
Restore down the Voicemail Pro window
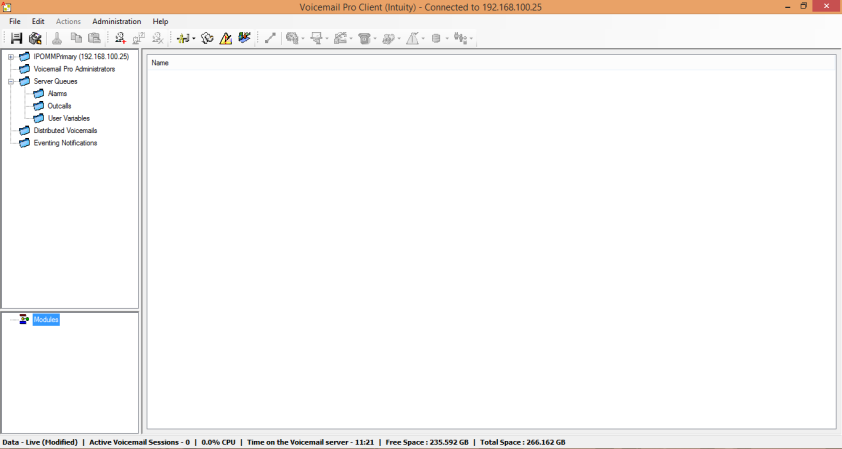pyautogui.click(x=804, y=6)
